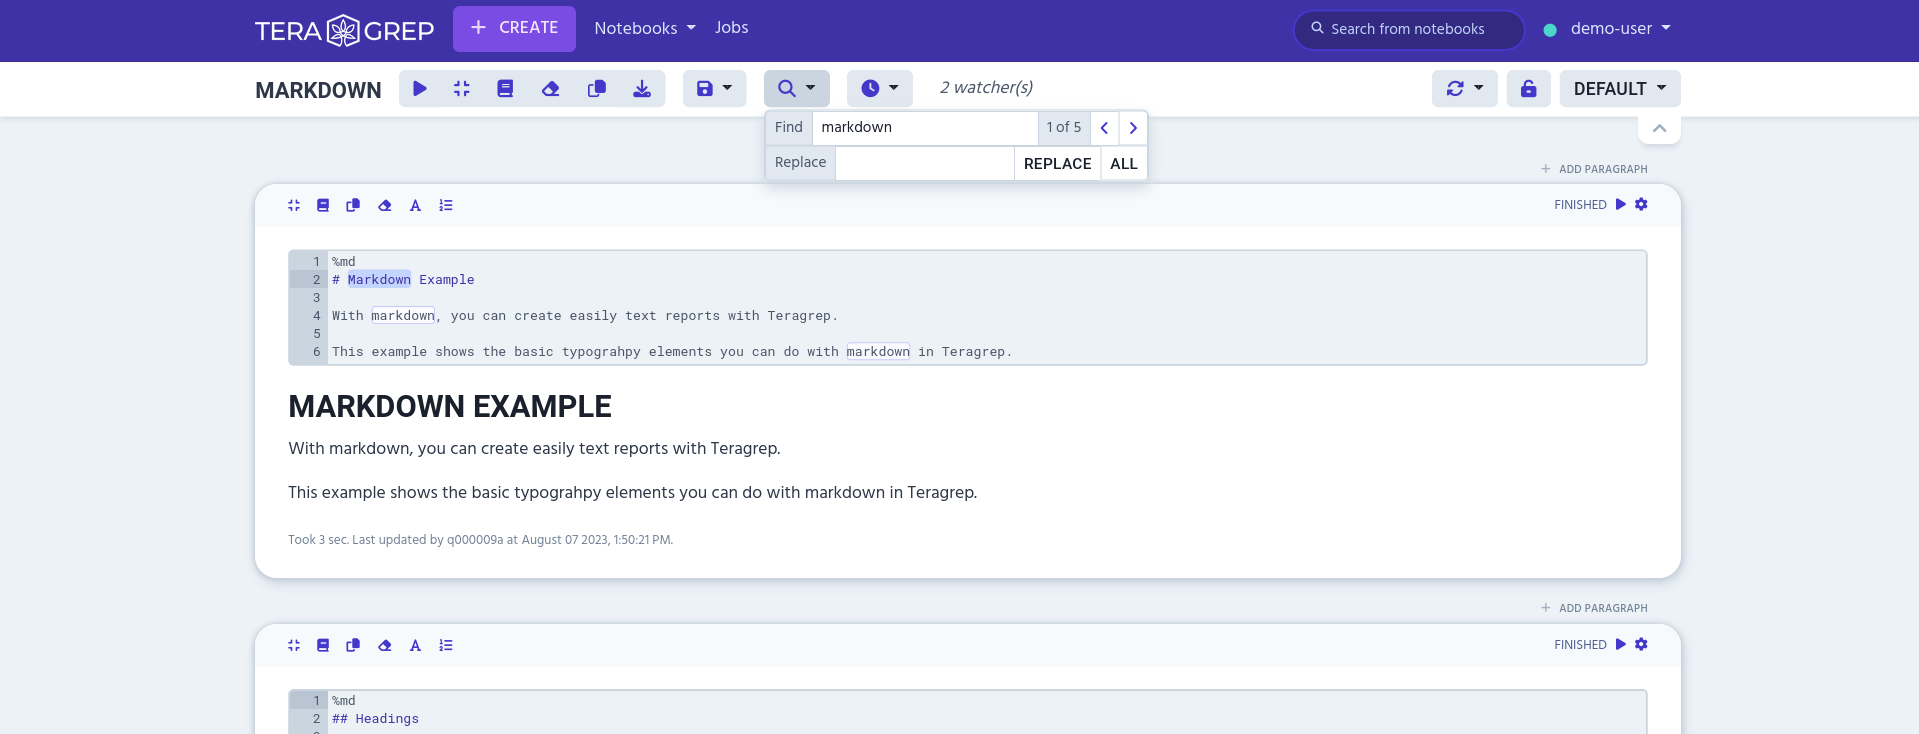
Task: Click the Teragrep logo
Action: point(344,31)
